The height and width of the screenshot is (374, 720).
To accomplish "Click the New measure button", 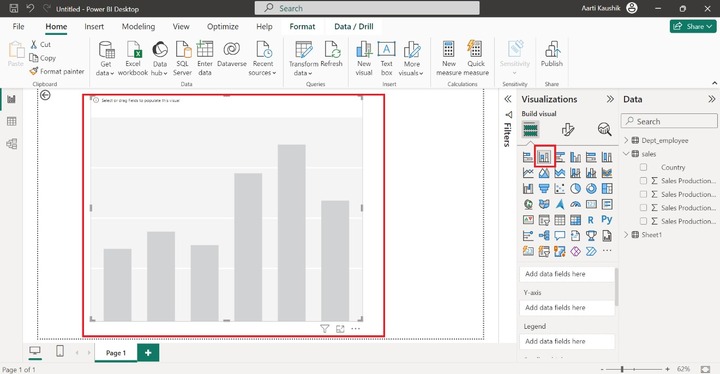I will pos(449,58).
